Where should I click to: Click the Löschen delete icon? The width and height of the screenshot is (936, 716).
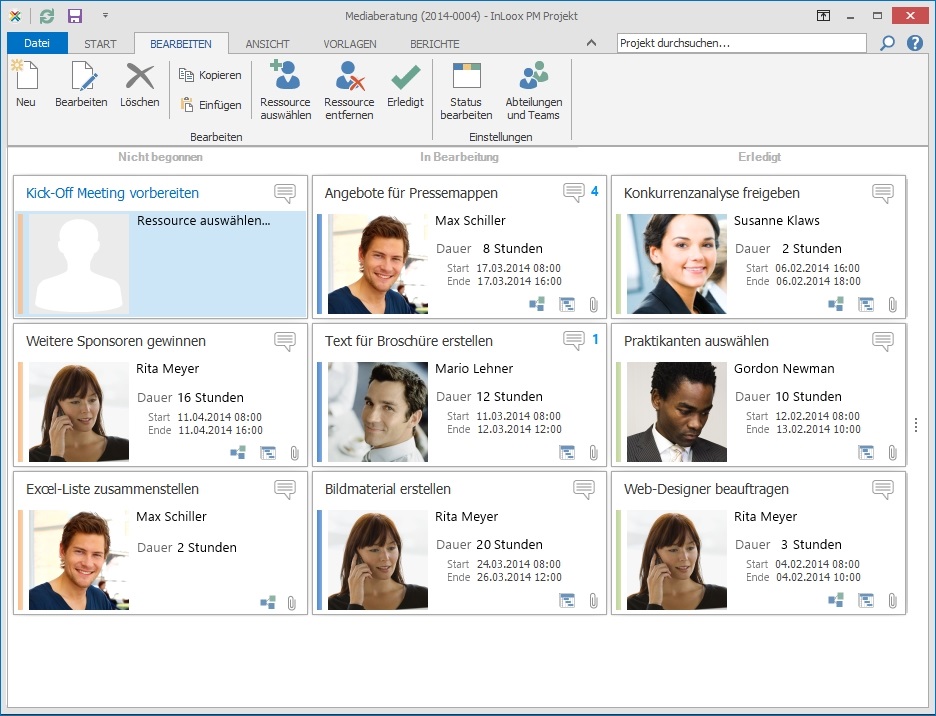(x=140, y=84)
